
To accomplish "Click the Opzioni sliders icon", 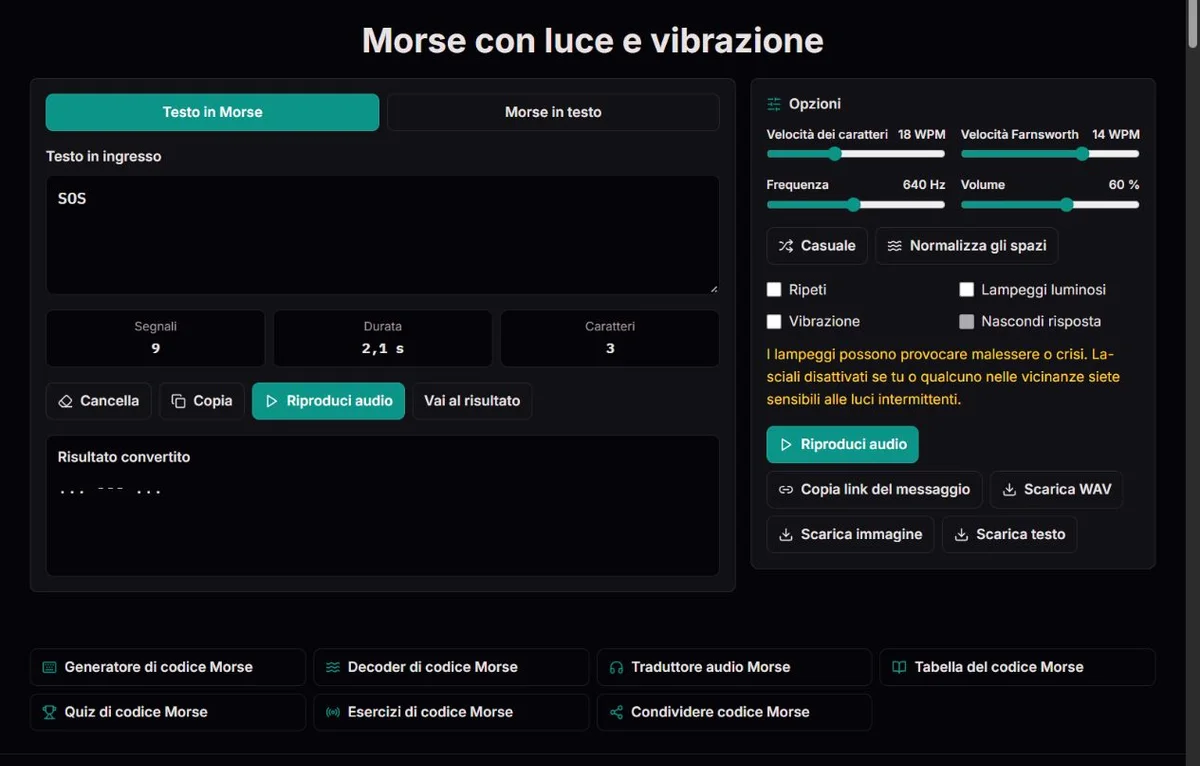I will coord(774,104).
